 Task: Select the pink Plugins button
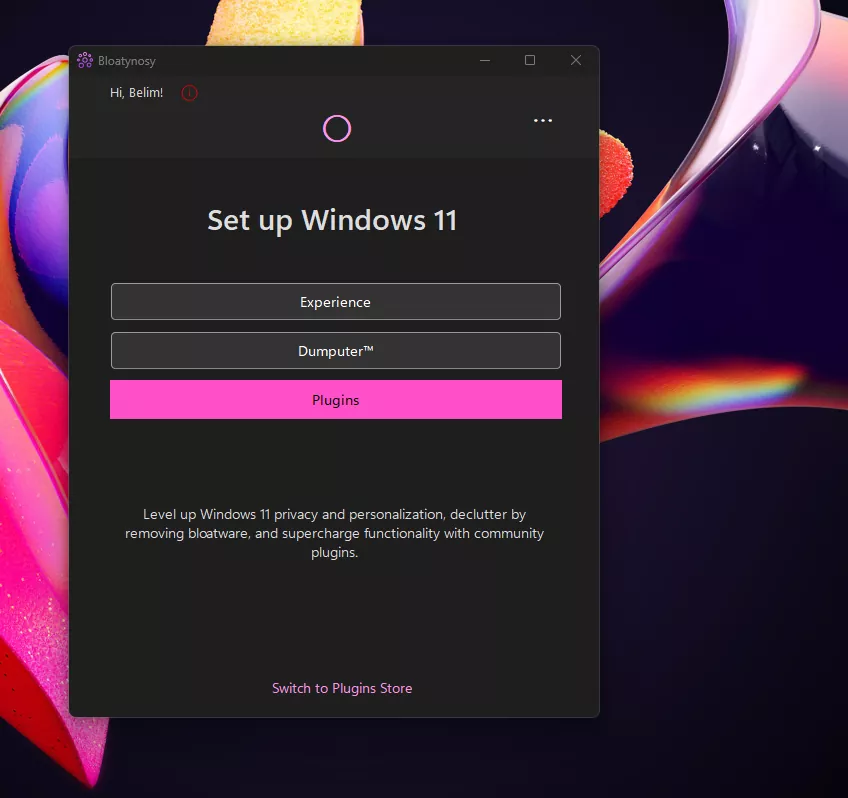pyautogui.click(x=335, y=400)
